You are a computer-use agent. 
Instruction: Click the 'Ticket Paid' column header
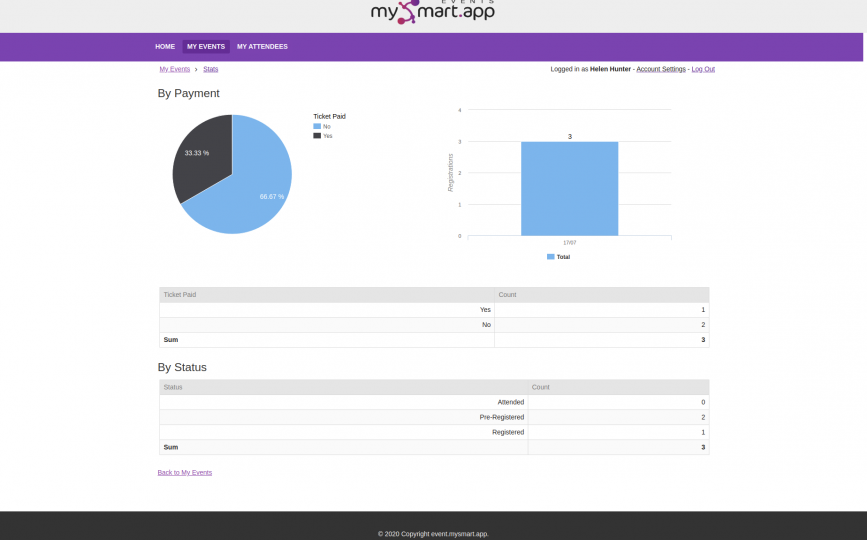pos(327,295)
